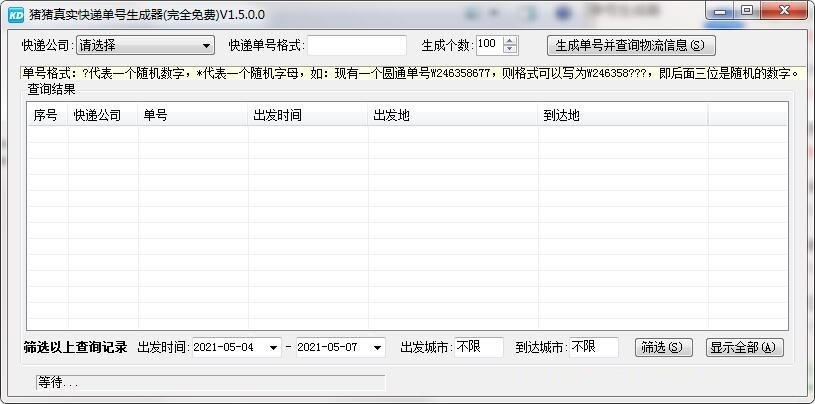Image resolution: width=815 pixels, height=404 pixels.
Task: Open end date 2021-05-07 picker dropdown
Action: pyautogui.click(x=377, y=348)
